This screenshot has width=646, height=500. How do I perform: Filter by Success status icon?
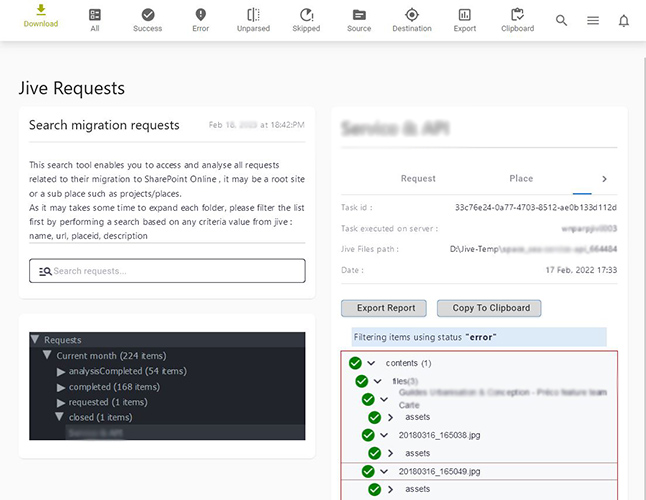[x=147, y=15]
